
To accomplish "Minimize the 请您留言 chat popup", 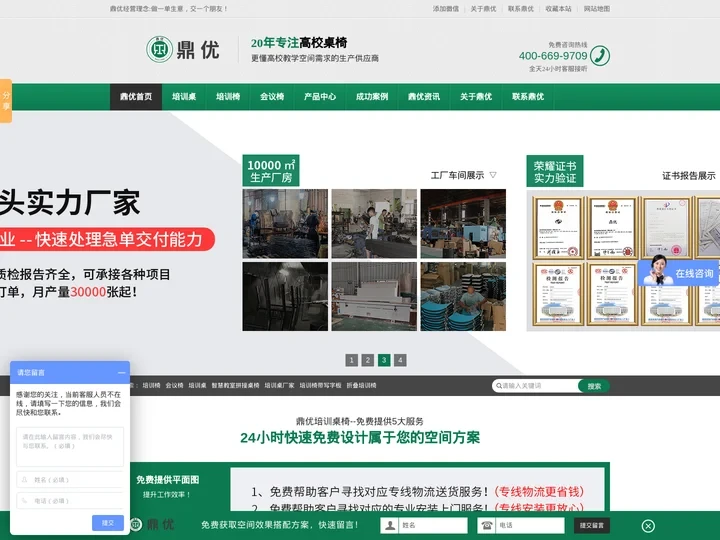I will [121, 372].
